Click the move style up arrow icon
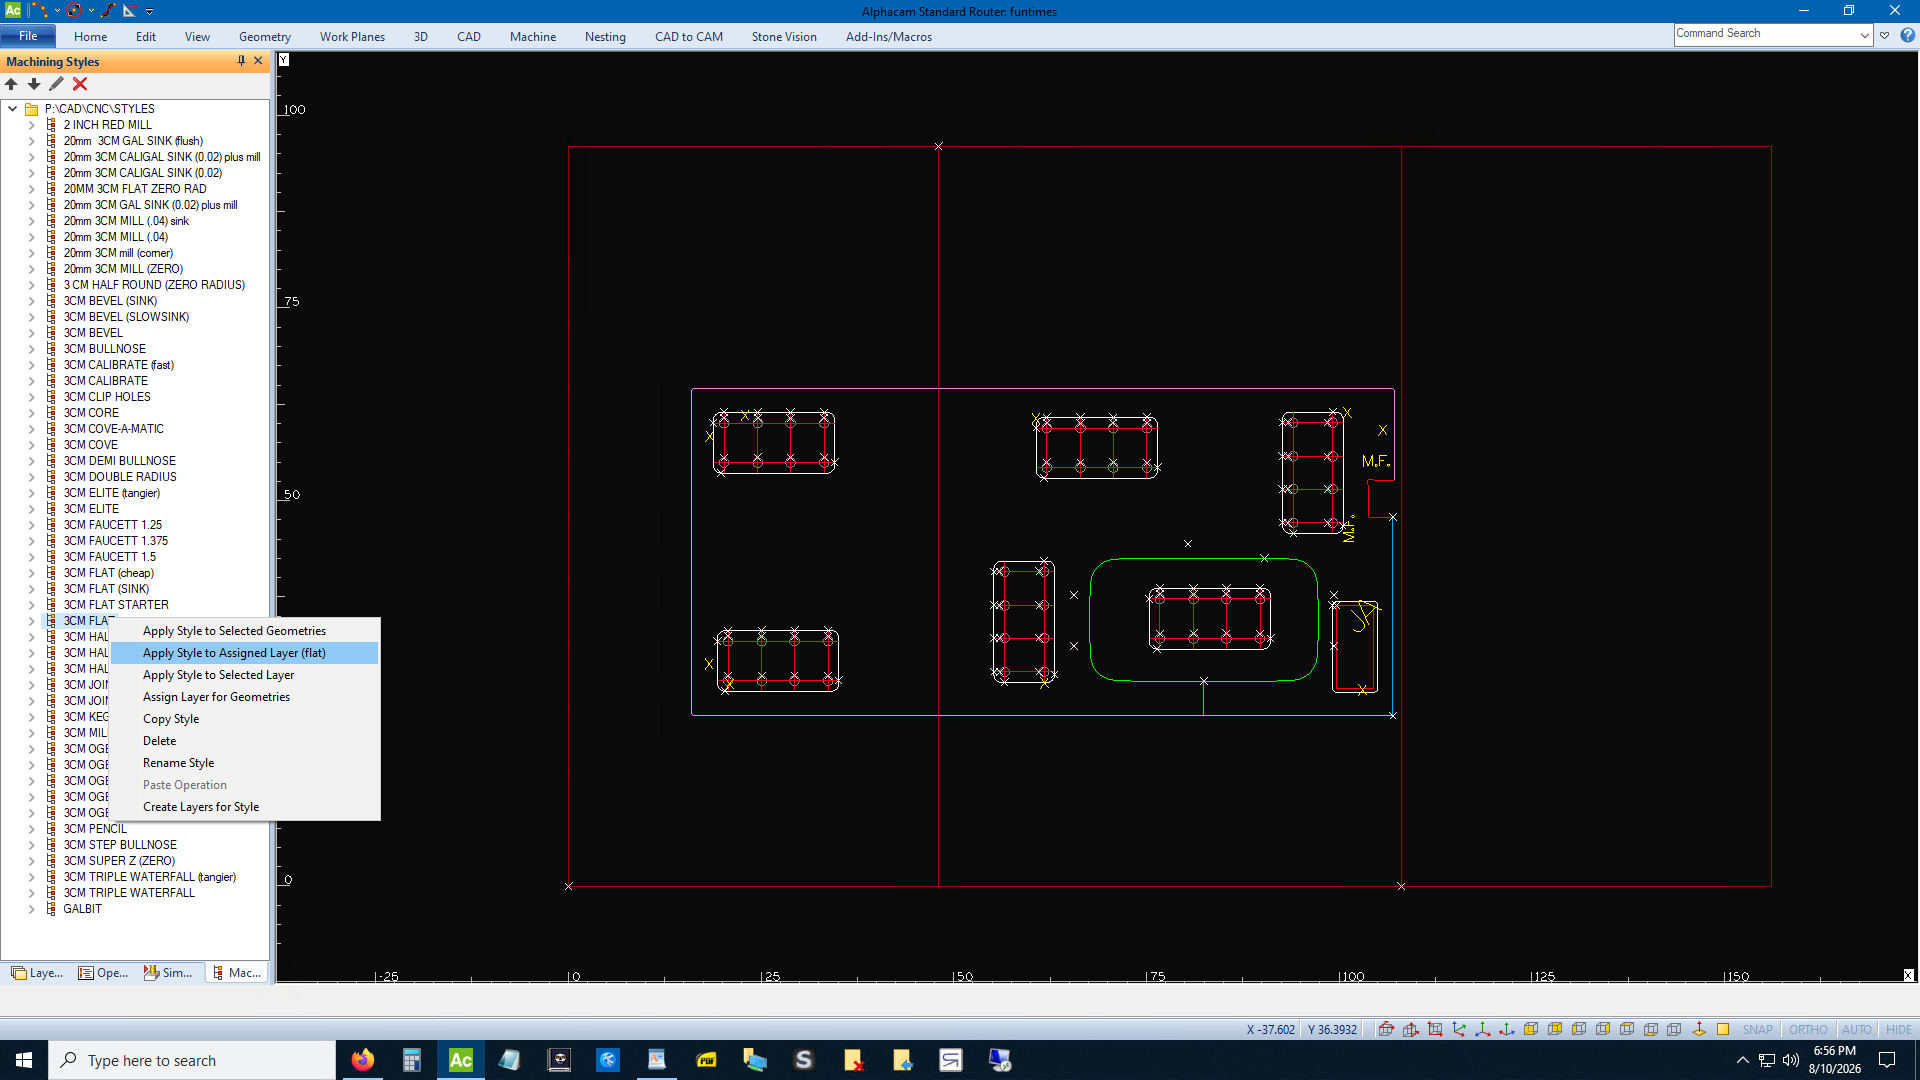The image size is (1920, 1080). click(x=11, y=84)
